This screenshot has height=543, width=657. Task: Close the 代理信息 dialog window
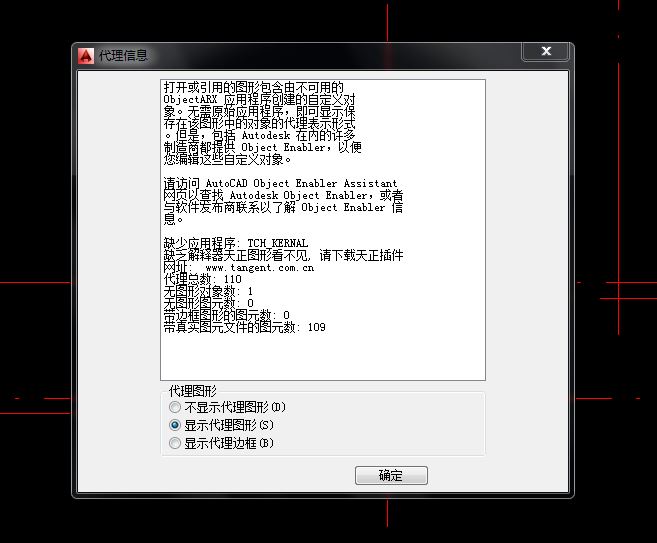tap(546, 51)
